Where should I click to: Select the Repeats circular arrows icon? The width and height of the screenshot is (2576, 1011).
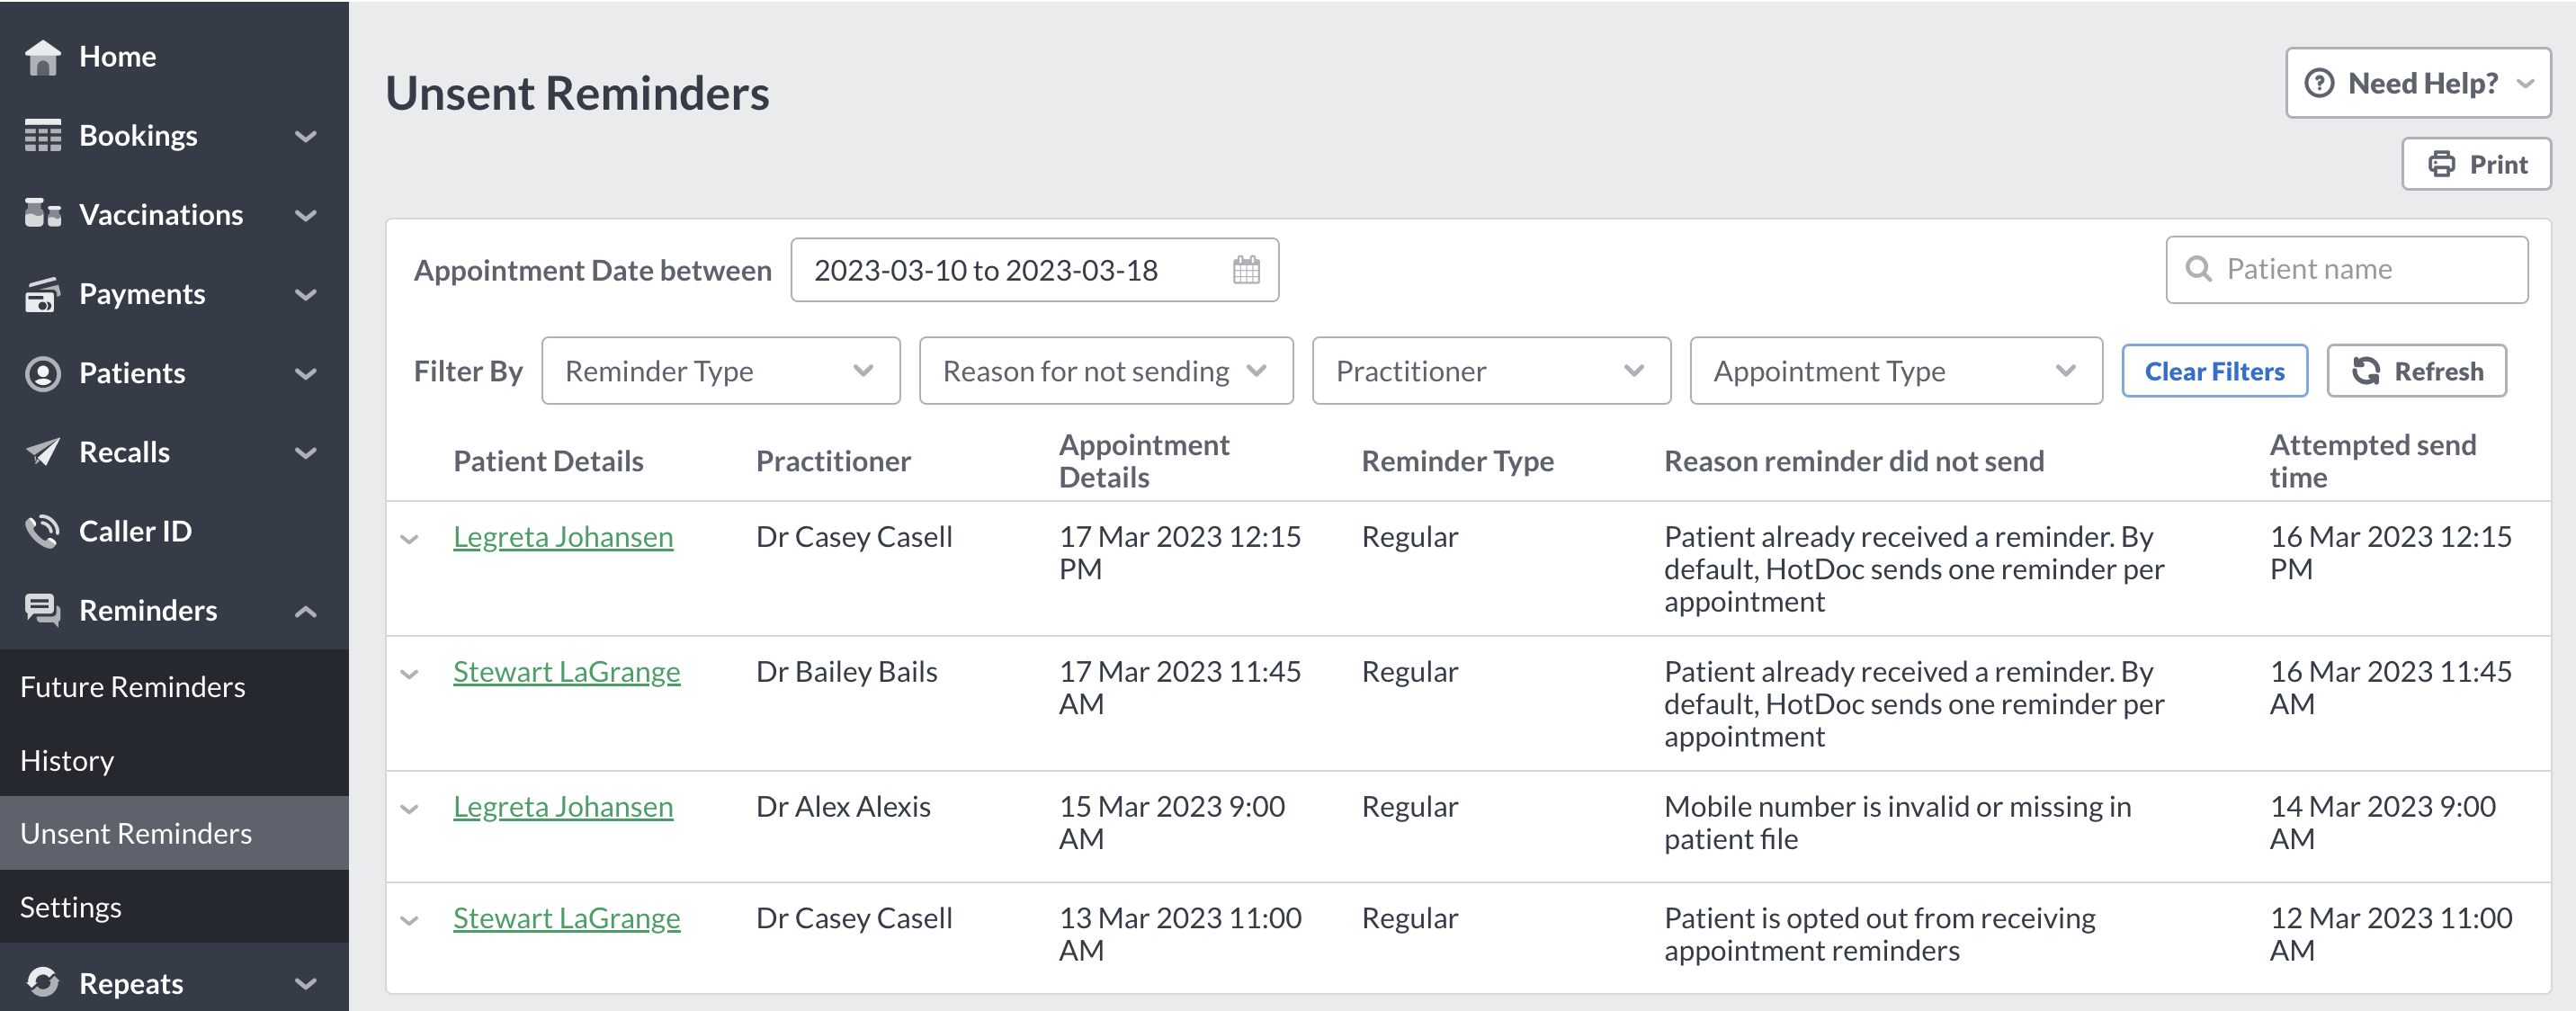(42, 983)
